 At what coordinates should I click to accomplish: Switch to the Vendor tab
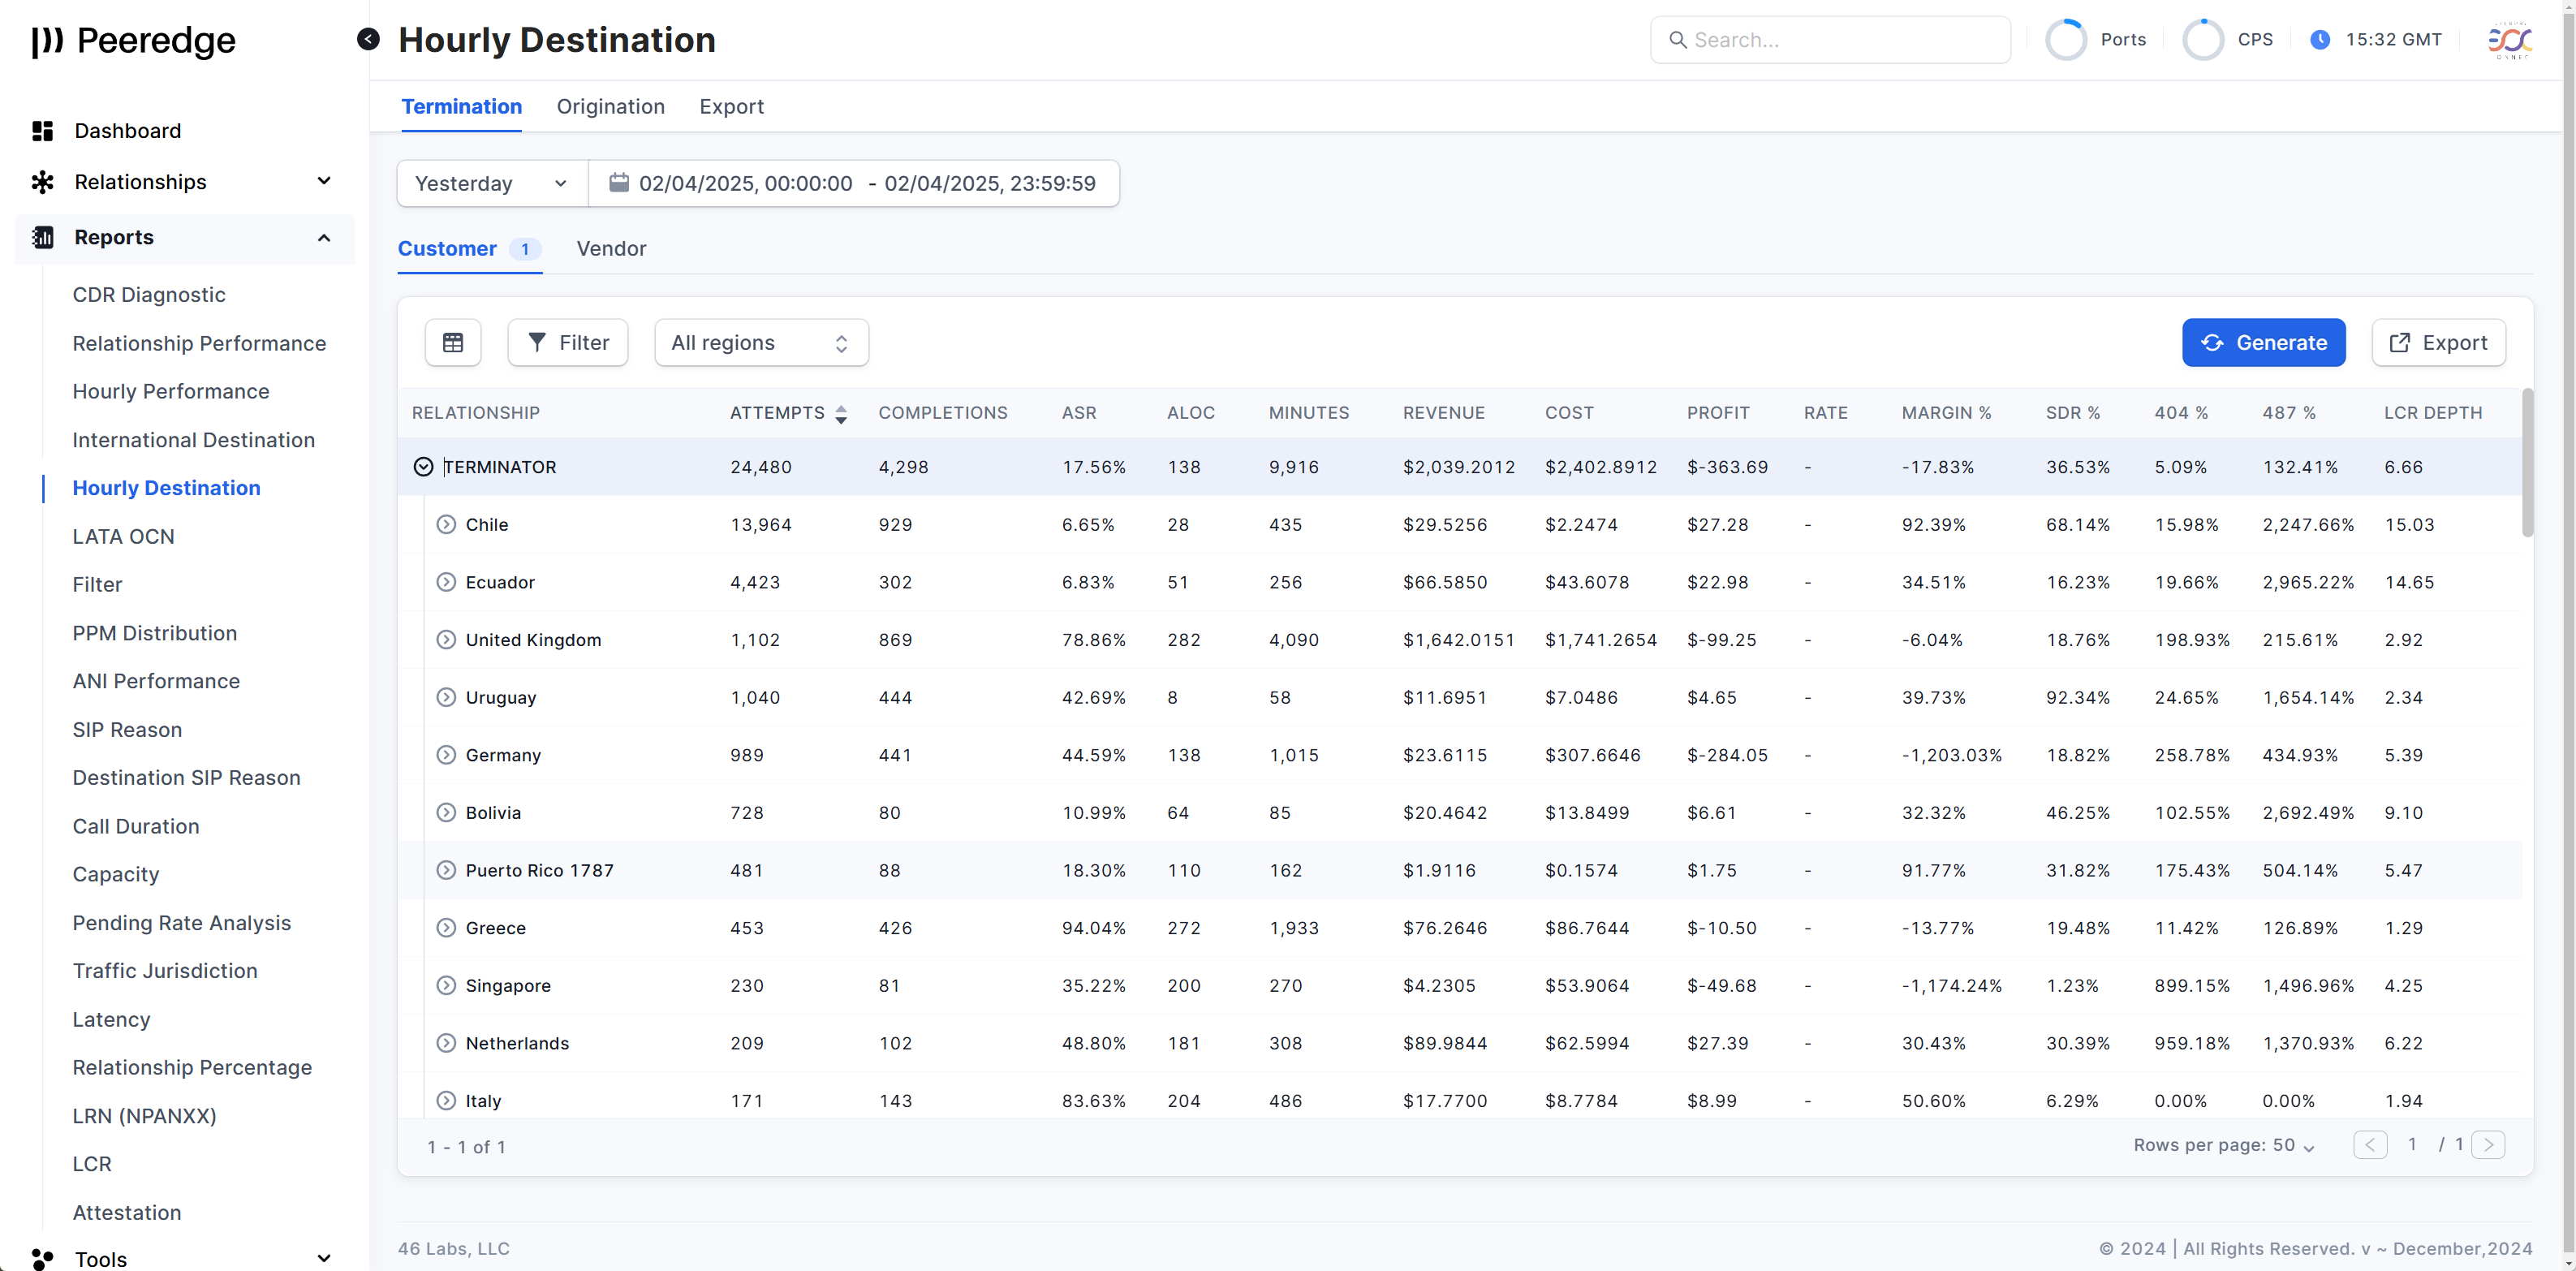coord(611,249)
